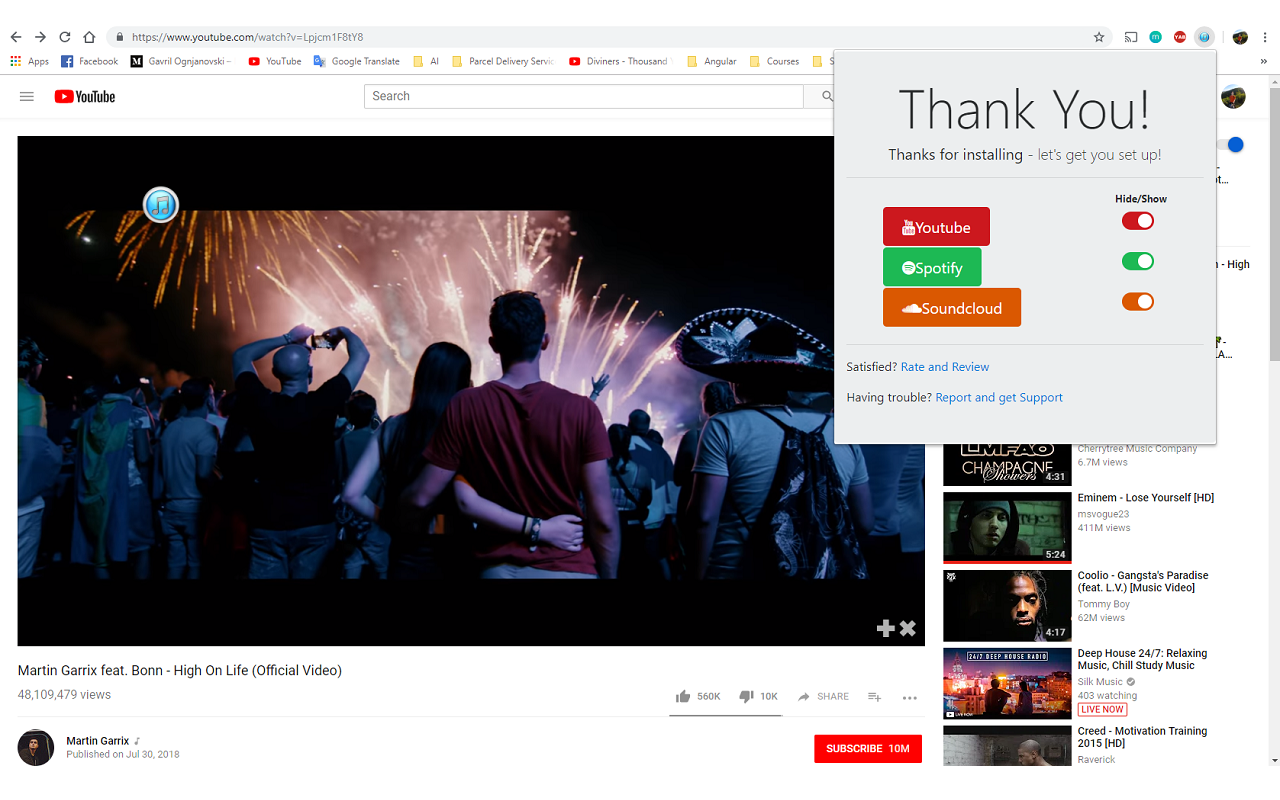Click the teal 'm' extension icon
Screen dimensions: 1280x800
1156,37
